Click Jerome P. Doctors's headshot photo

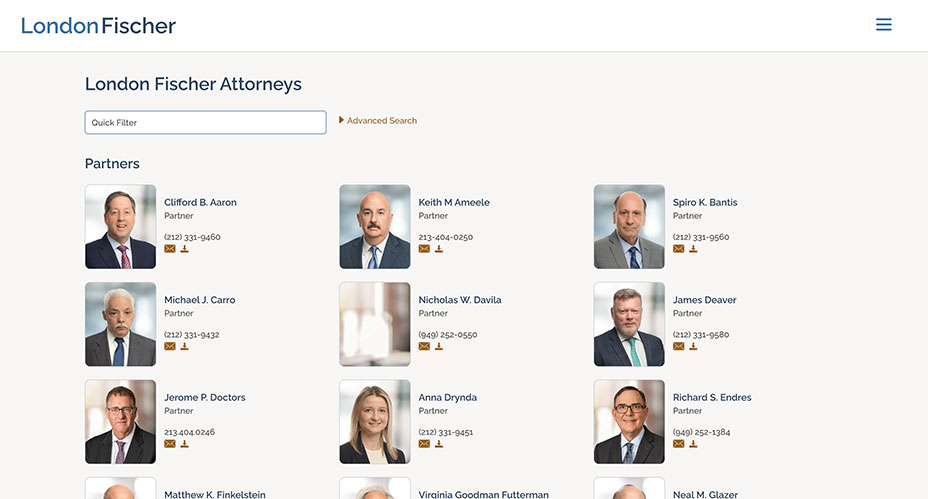(121, 421)
